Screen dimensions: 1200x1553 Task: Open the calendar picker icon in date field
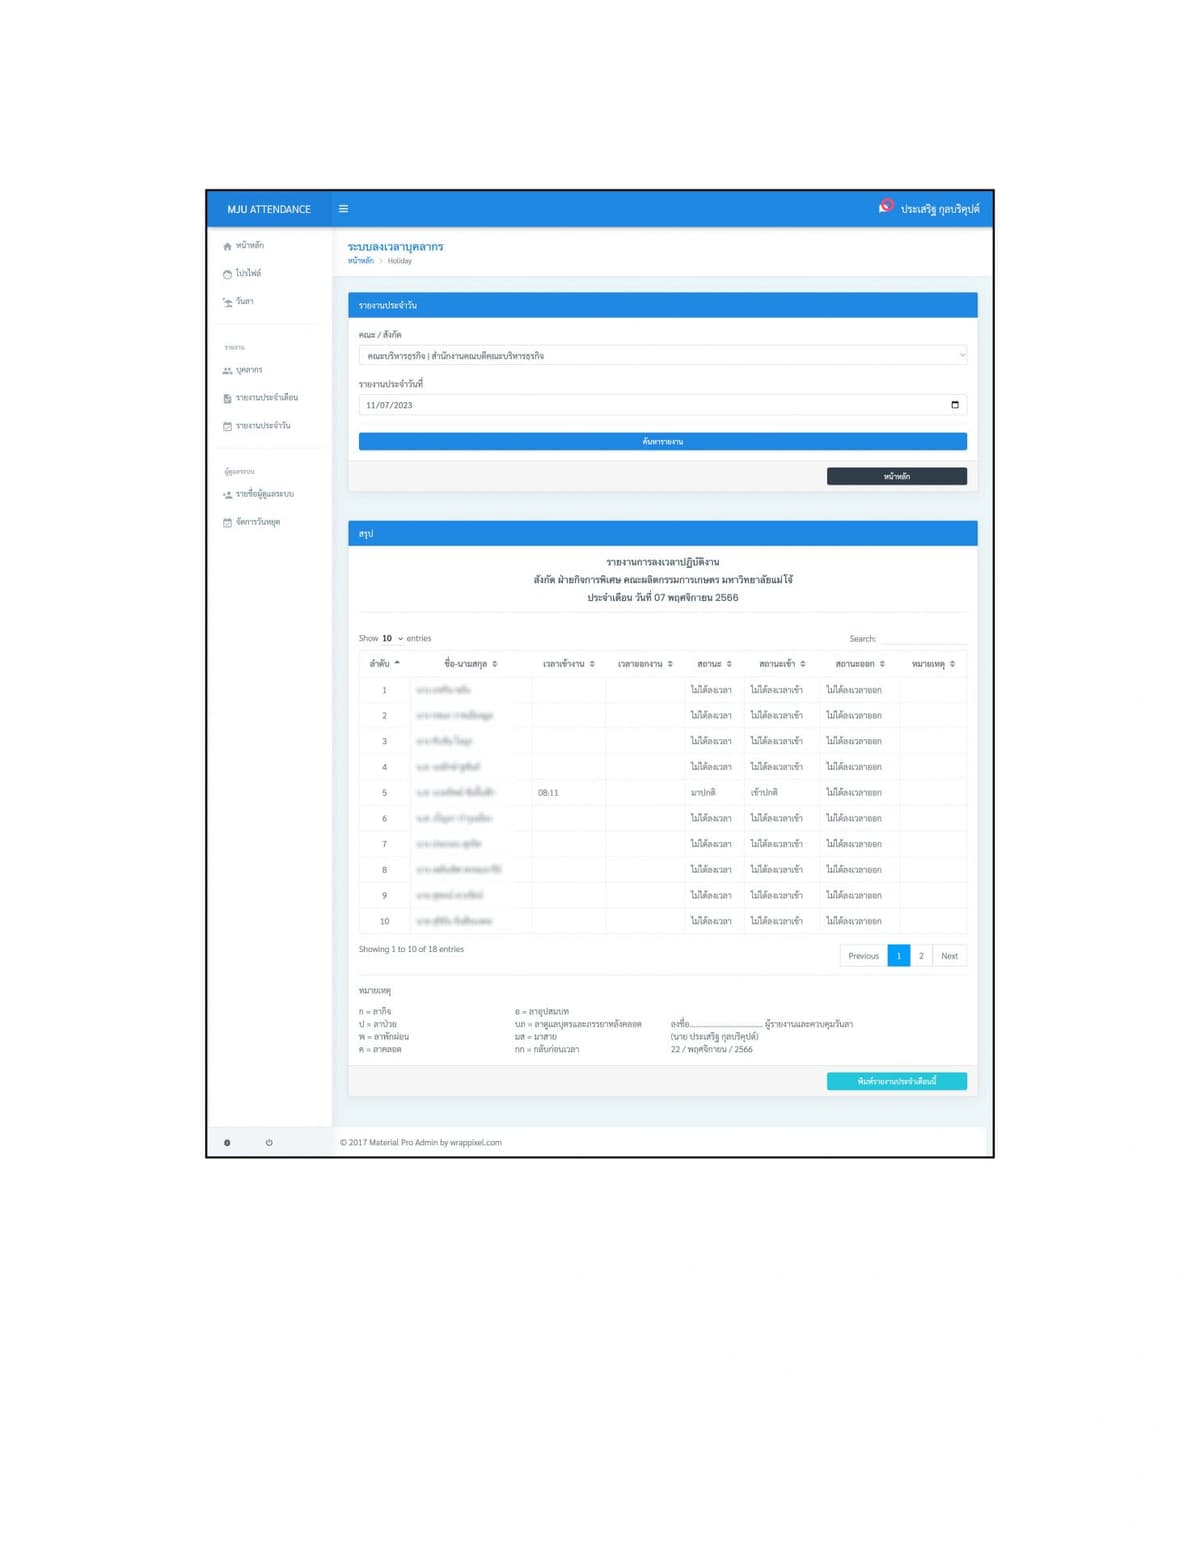pyautogui.click(x=955, y=405)
